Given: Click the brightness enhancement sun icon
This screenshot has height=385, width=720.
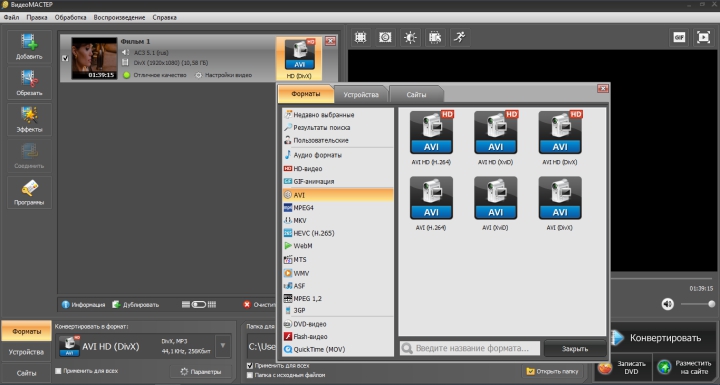Looking at the screenshot, I should 410,37.
